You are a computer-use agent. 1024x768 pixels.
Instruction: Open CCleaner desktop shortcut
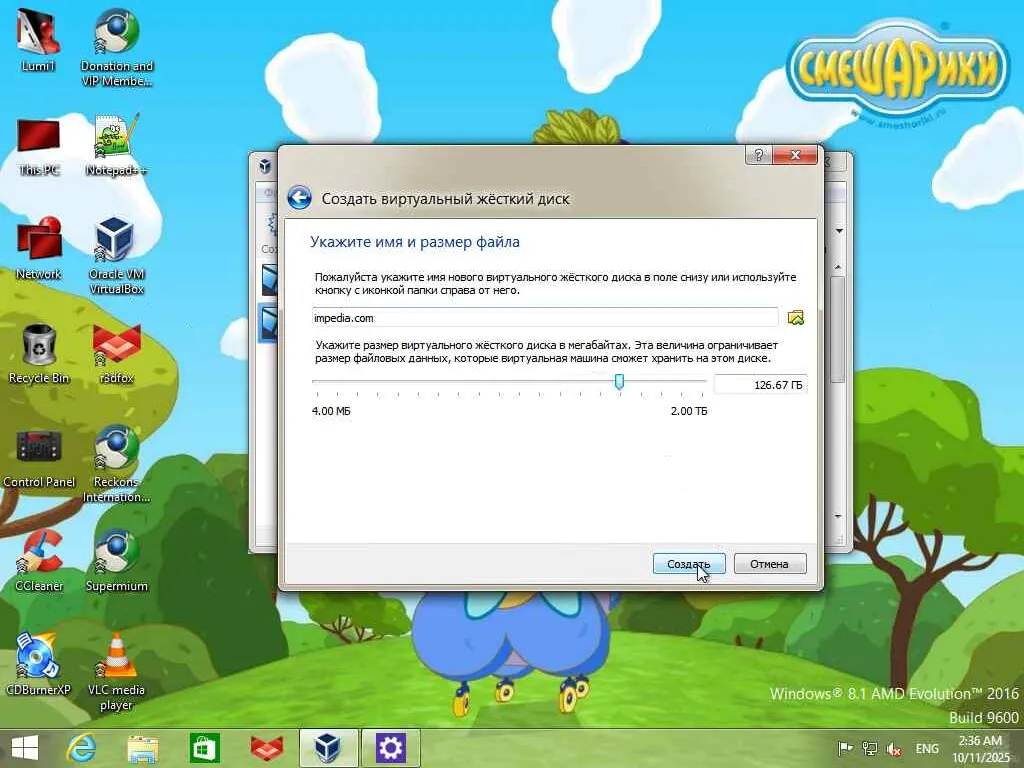(39, 561)
